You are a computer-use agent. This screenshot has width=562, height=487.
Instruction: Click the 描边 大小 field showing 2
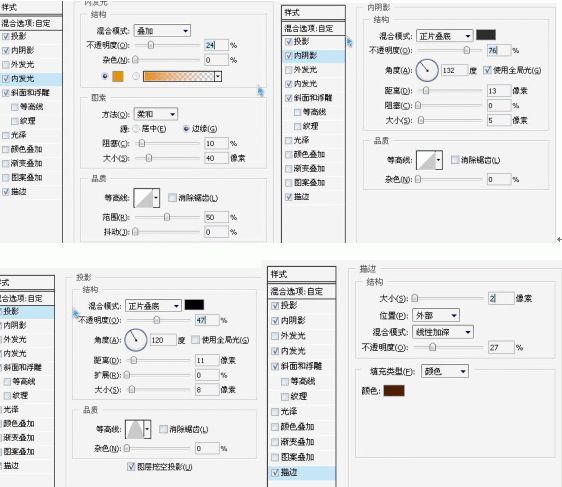tap(501, 298)
